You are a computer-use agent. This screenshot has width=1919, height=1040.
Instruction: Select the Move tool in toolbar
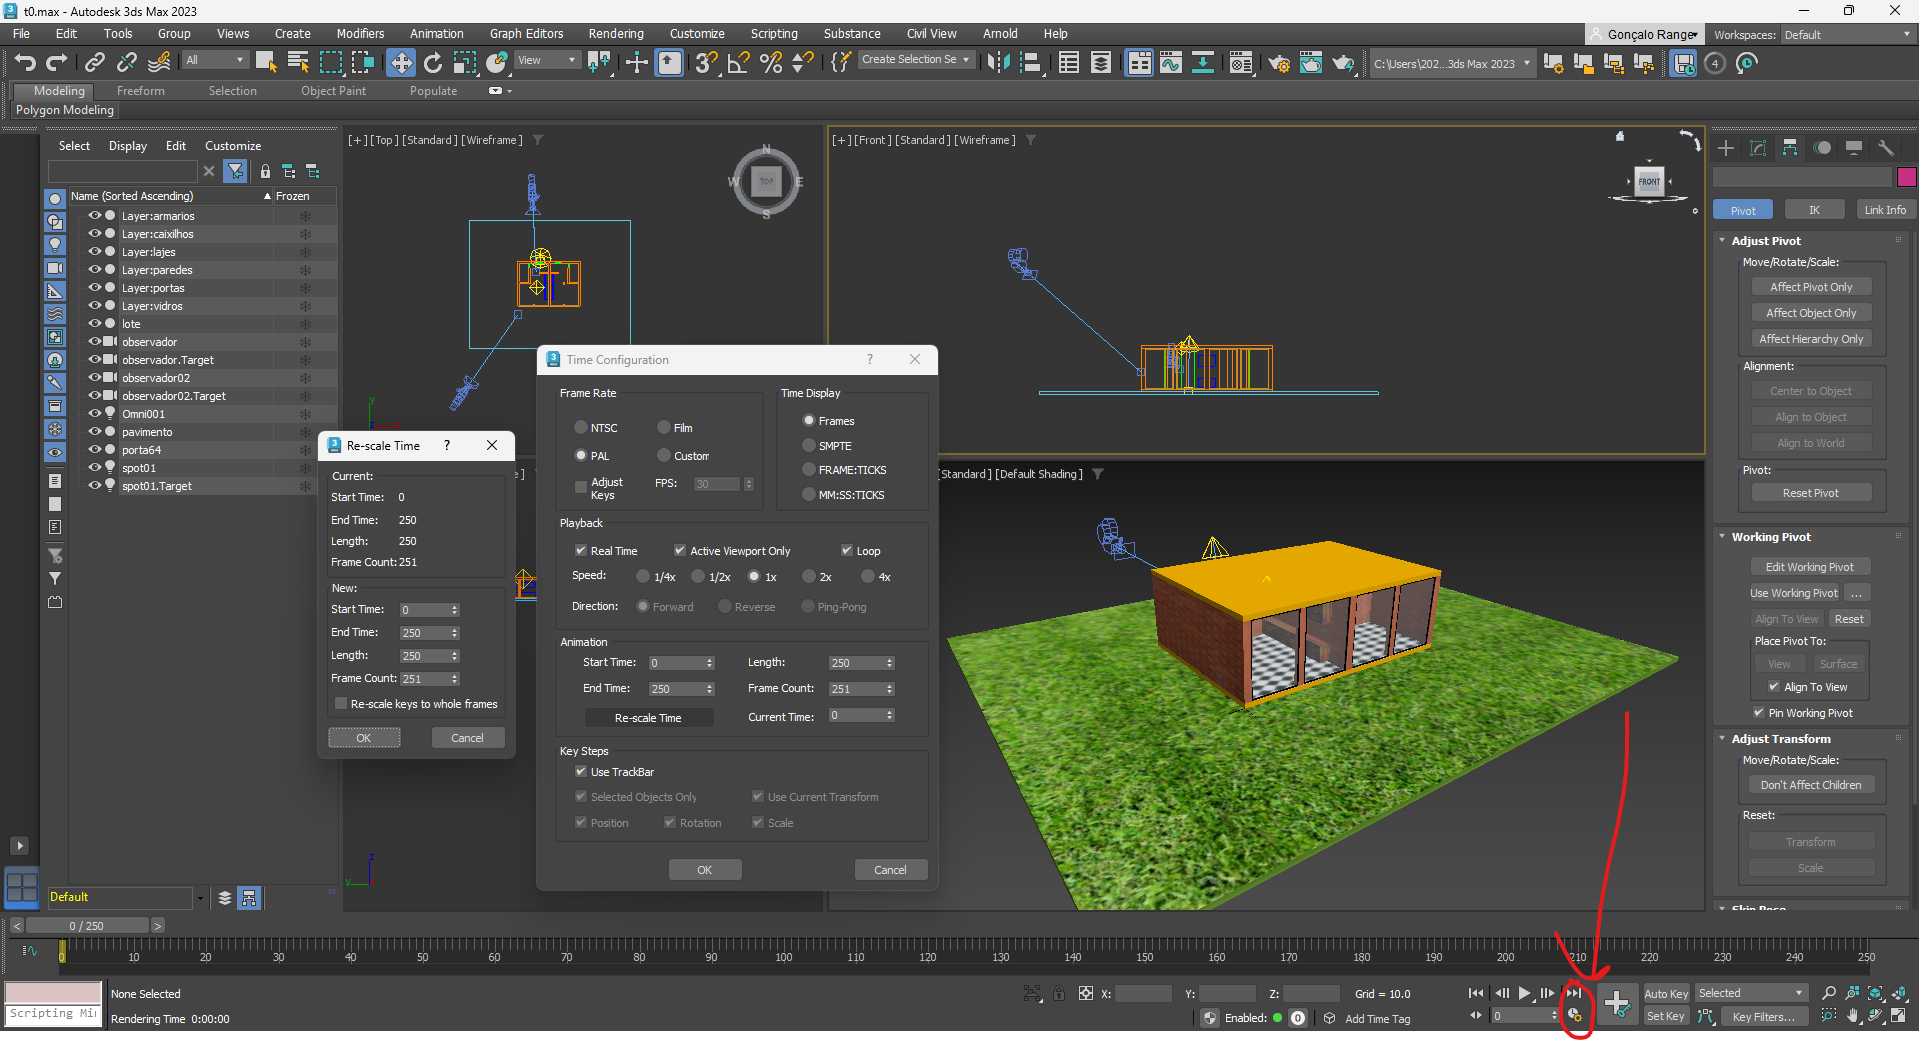pos(400,63)
